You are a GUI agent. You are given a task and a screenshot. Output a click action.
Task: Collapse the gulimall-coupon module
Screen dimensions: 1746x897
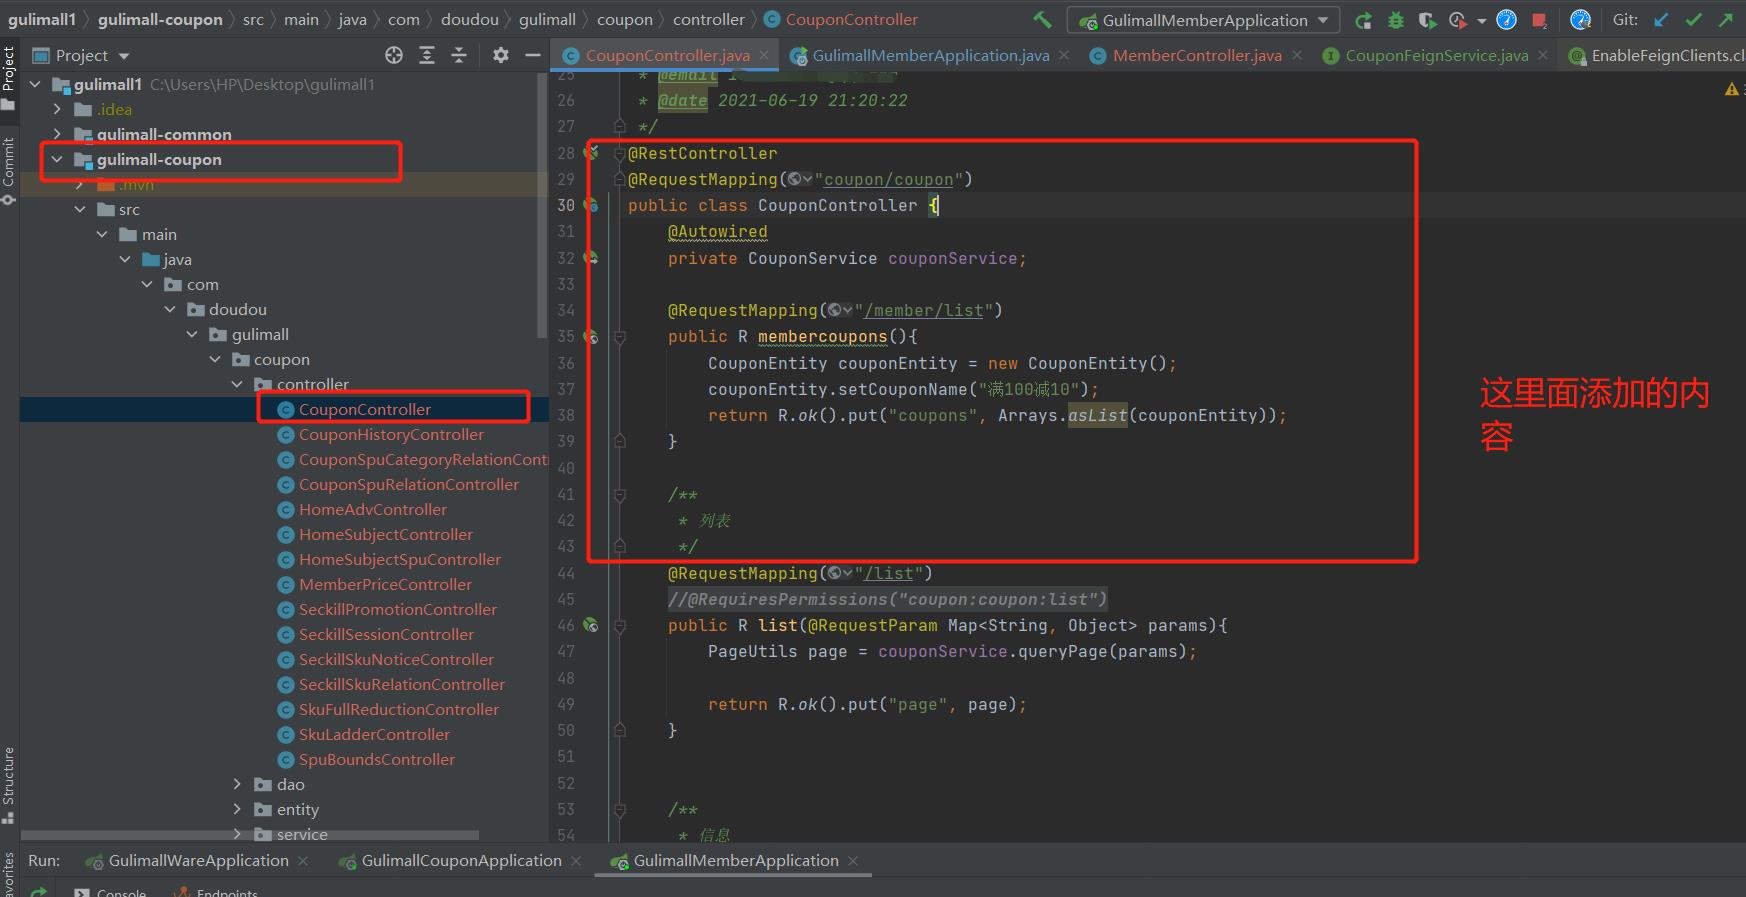pos(57,159)
